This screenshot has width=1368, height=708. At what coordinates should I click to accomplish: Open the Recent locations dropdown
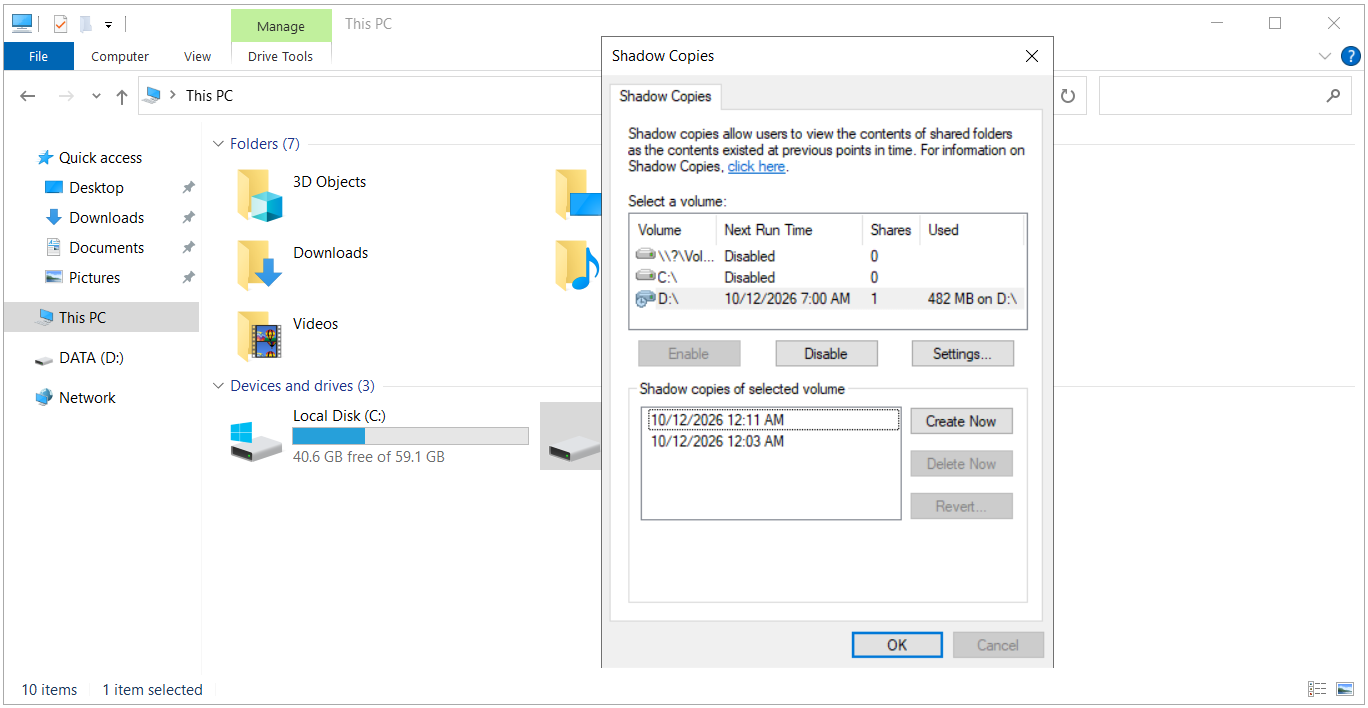pos(96,96)
